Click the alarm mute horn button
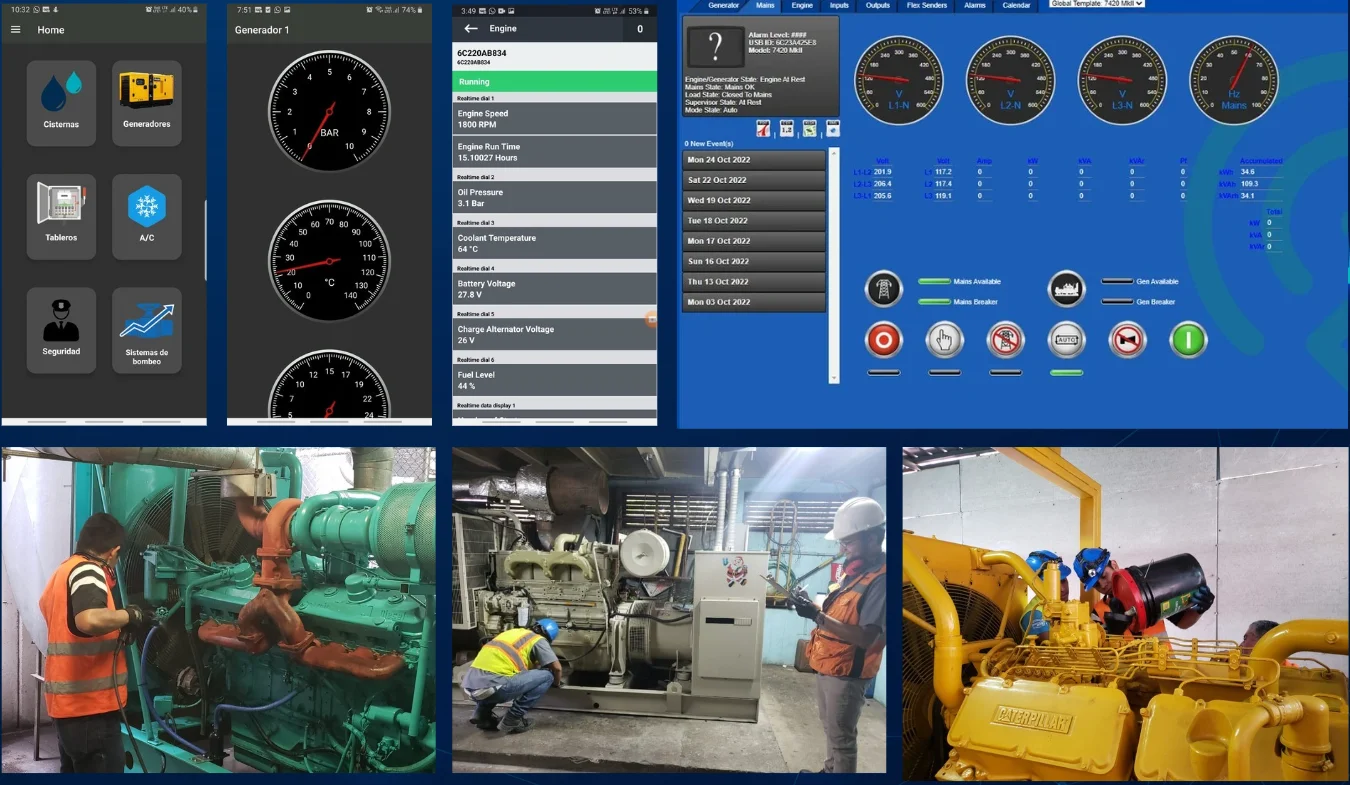Screen dimensions: 1350x785 (x=1127, y=341)
